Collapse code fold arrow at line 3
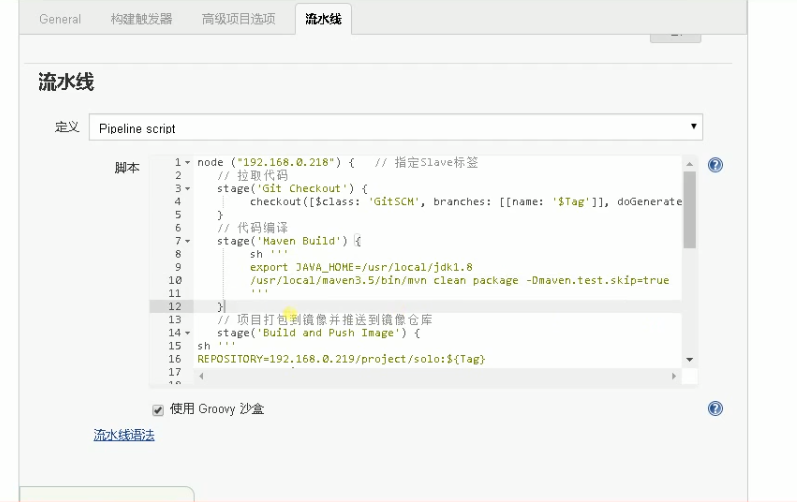The image size is (797, 502). [188, 189]
